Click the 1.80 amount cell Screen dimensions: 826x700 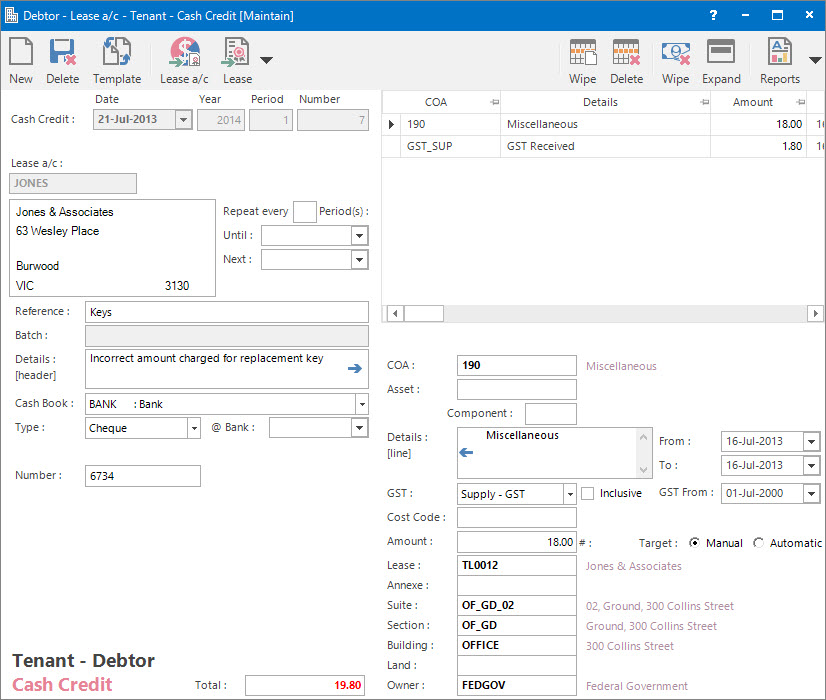pyautogui.click(x=758, y=146)
